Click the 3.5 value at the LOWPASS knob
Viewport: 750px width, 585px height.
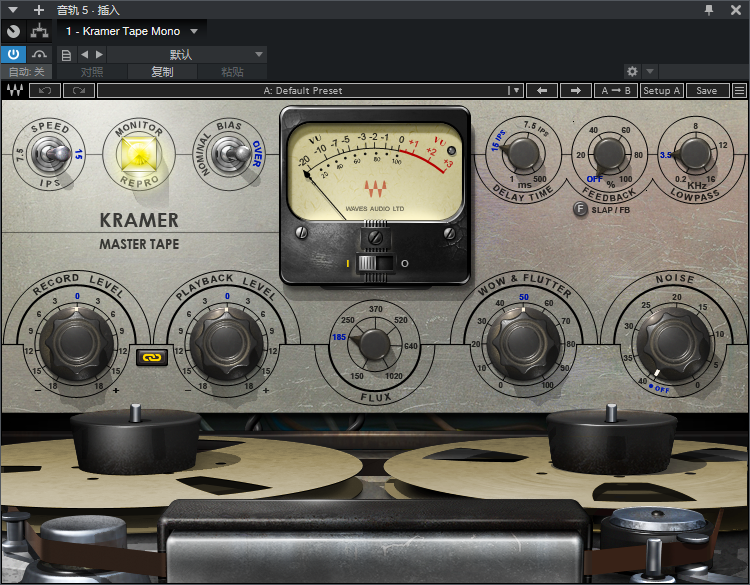665,155
